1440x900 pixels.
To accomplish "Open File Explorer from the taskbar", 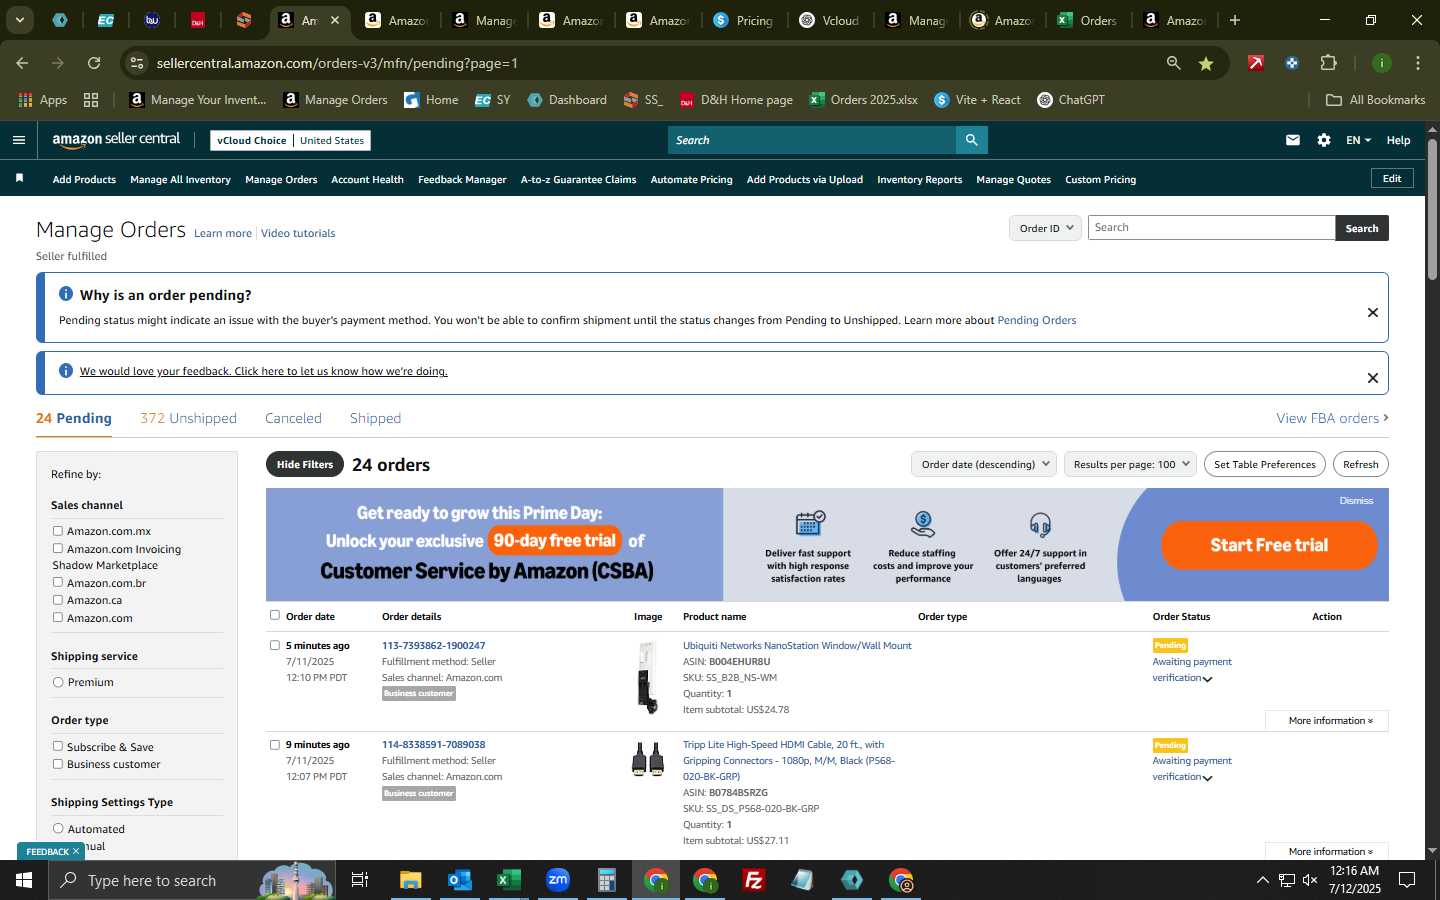I will (x=411, y=880).
